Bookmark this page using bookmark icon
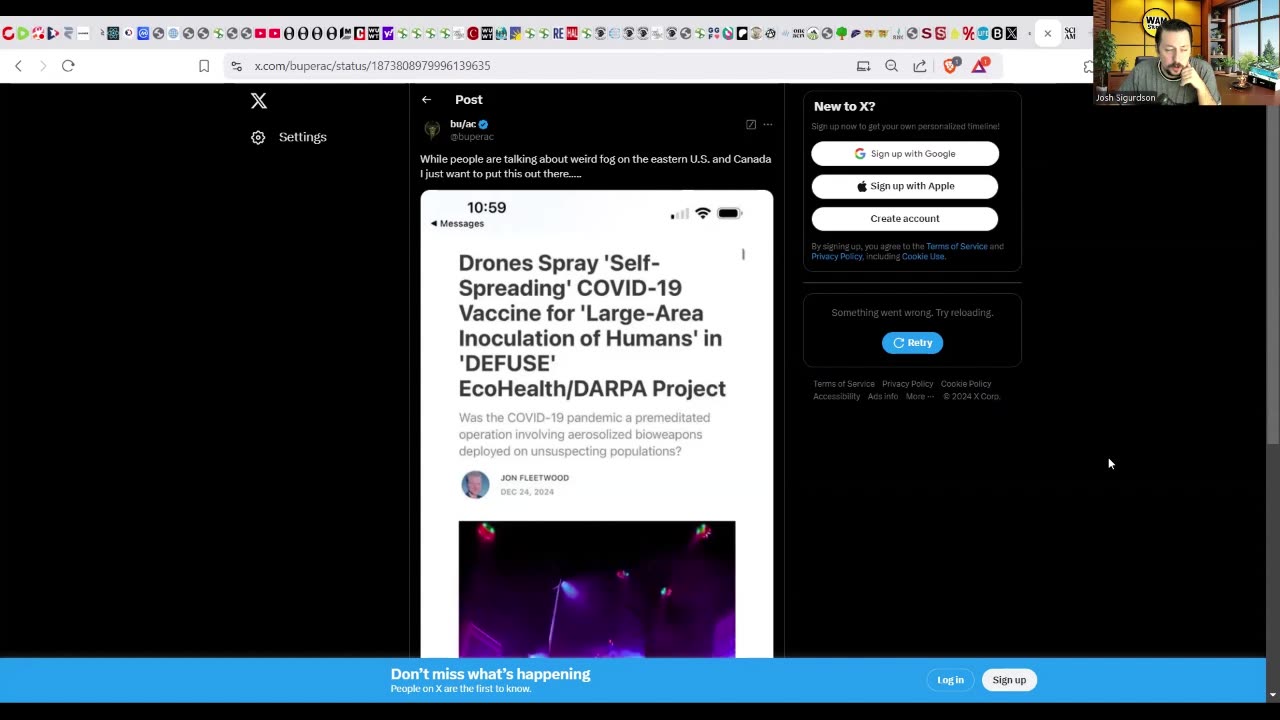Viewport: 1280px width, 720px height. [x=204, y=66]
